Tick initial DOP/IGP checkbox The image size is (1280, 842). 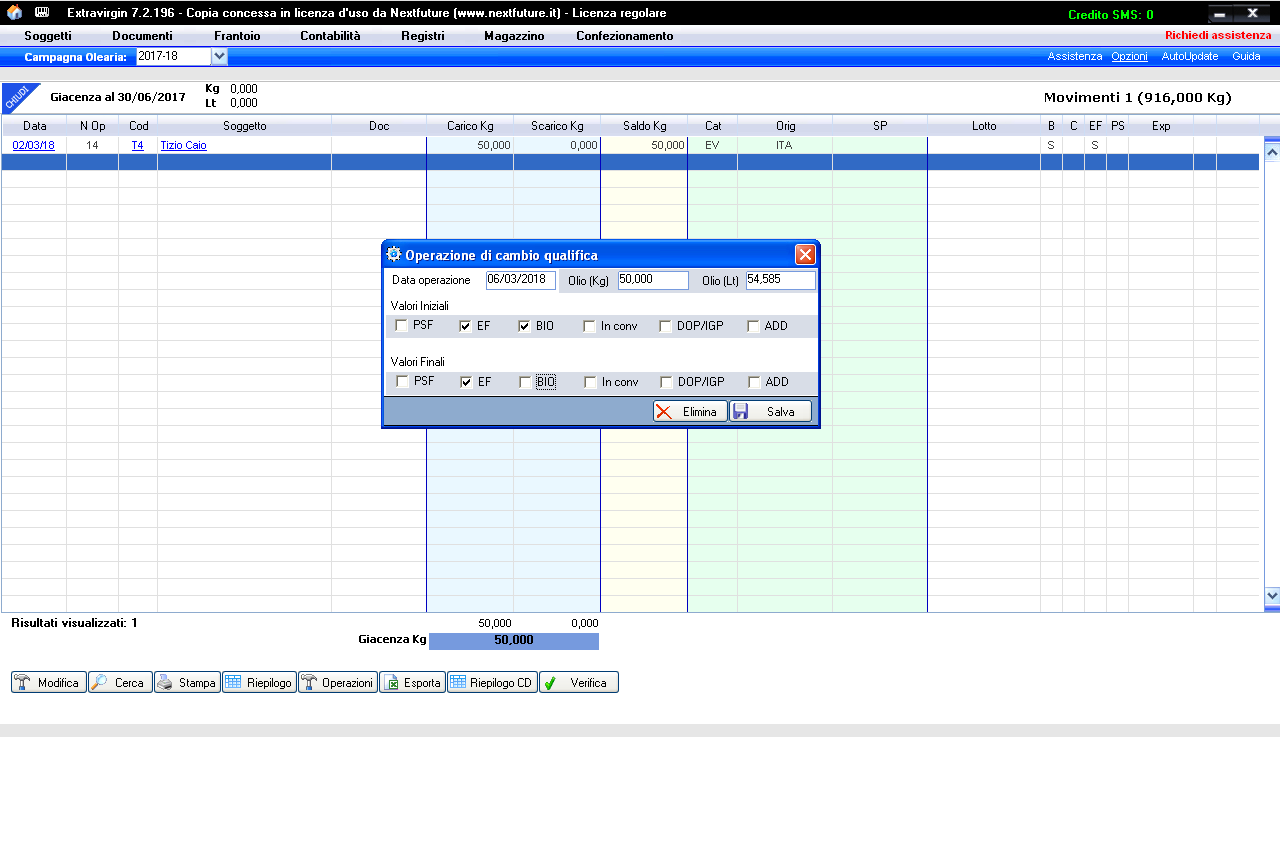(x=666, y=326)
